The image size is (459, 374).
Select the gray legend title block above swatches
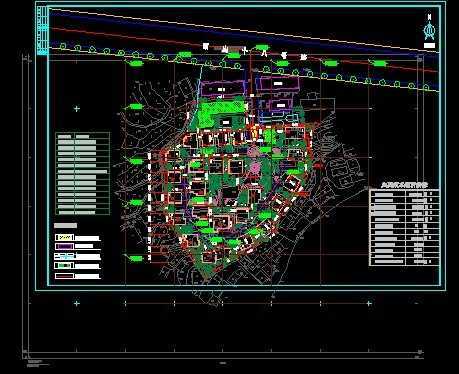point(66,226)
